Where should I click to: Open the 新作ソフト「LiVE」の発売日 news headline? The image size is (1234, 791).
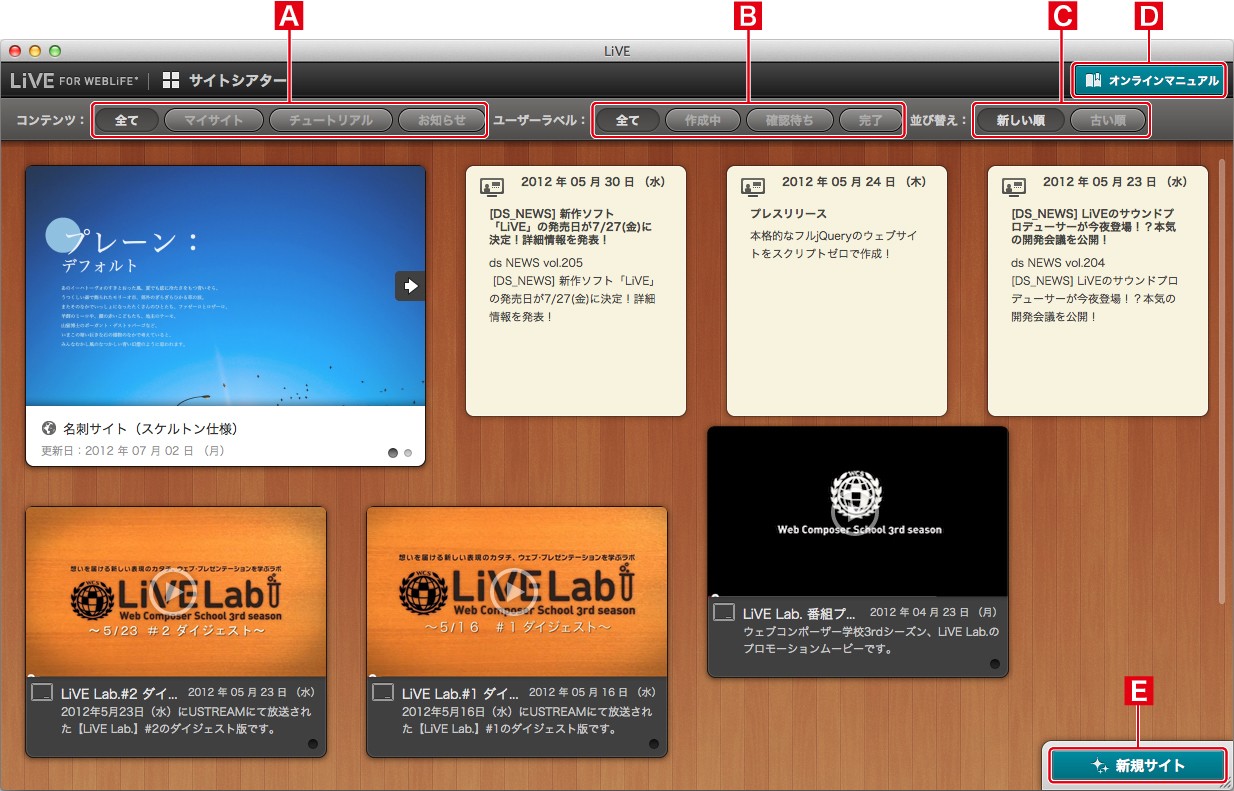[x=571, y=227]
